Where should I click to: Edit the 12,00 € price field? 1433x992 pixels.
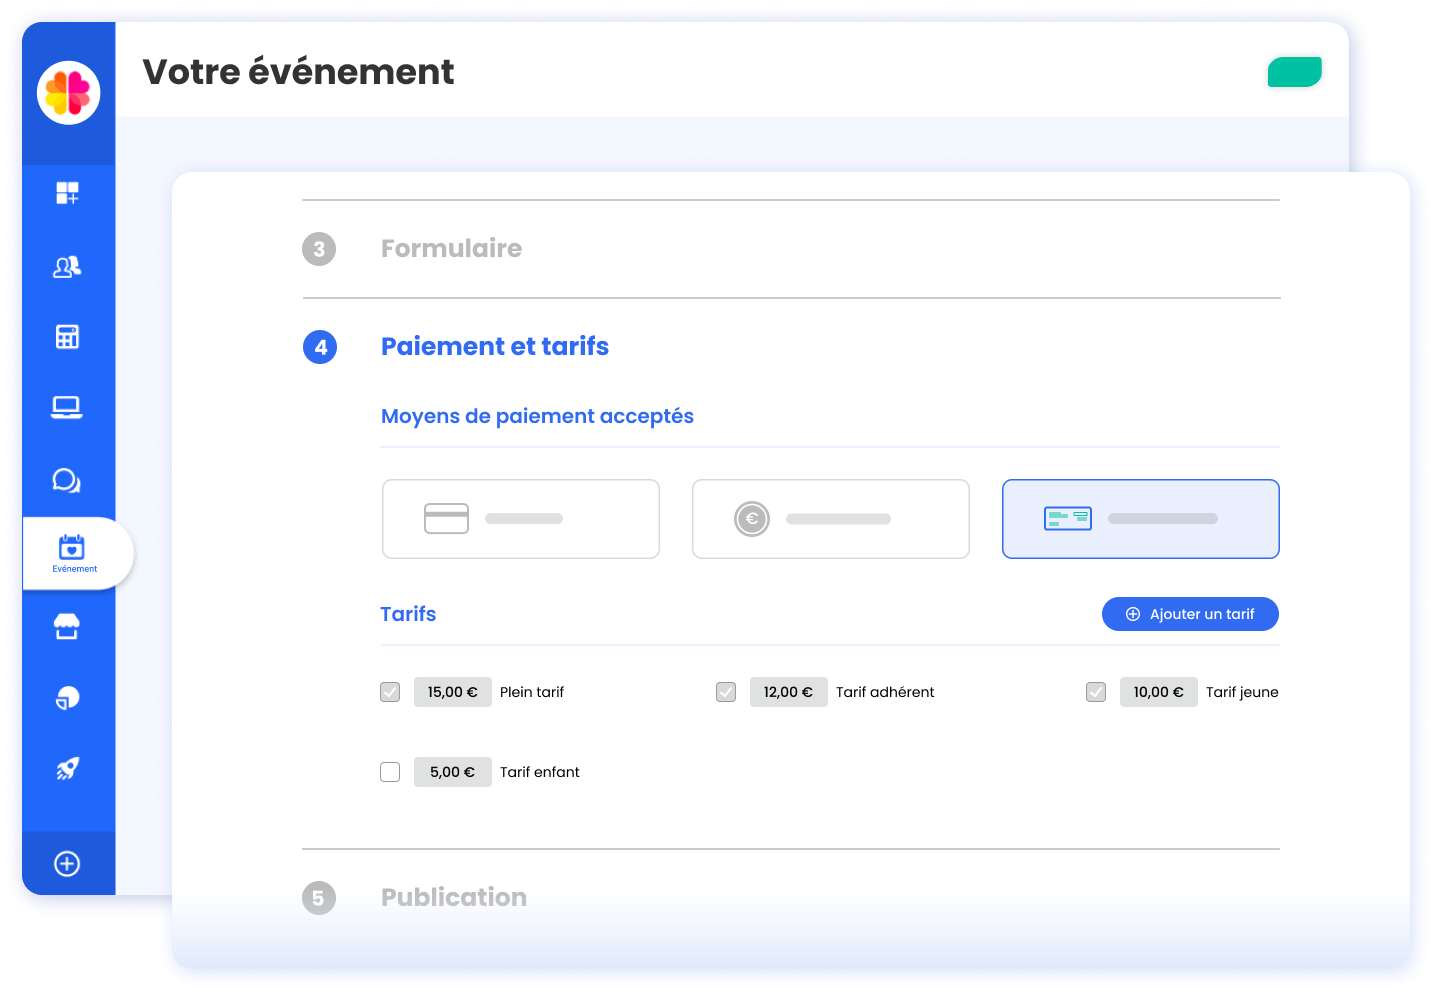788,691
